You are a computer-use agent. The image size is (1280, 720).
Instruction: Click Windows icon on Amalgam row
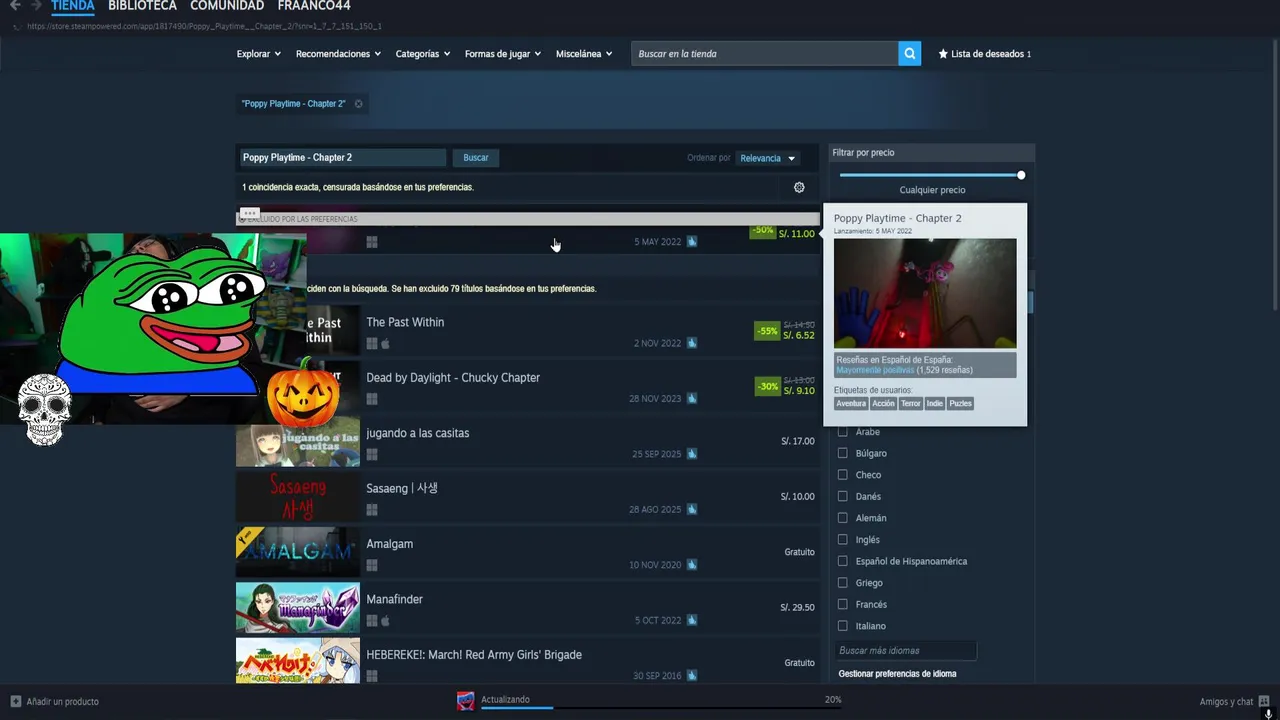(x=372, y=565)
